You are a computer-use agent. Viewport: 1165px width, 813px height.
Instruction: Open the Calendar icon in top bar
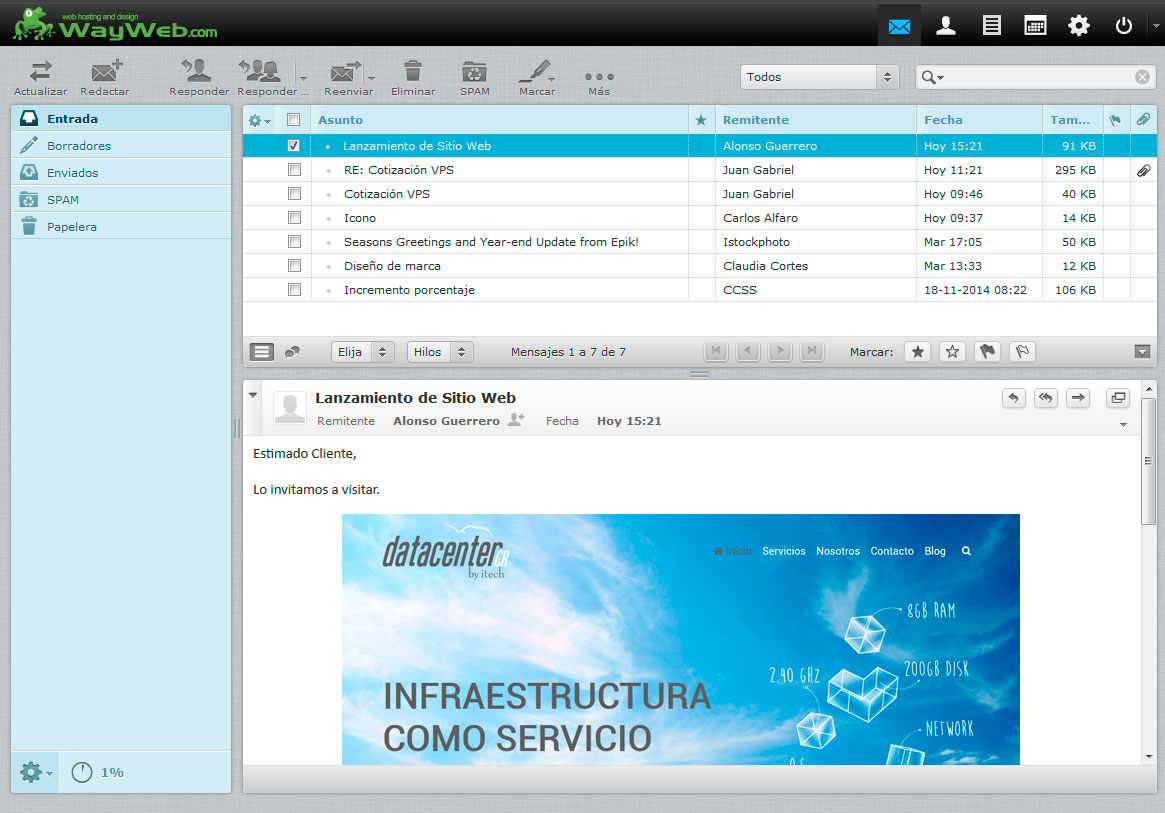point(1035,26)
